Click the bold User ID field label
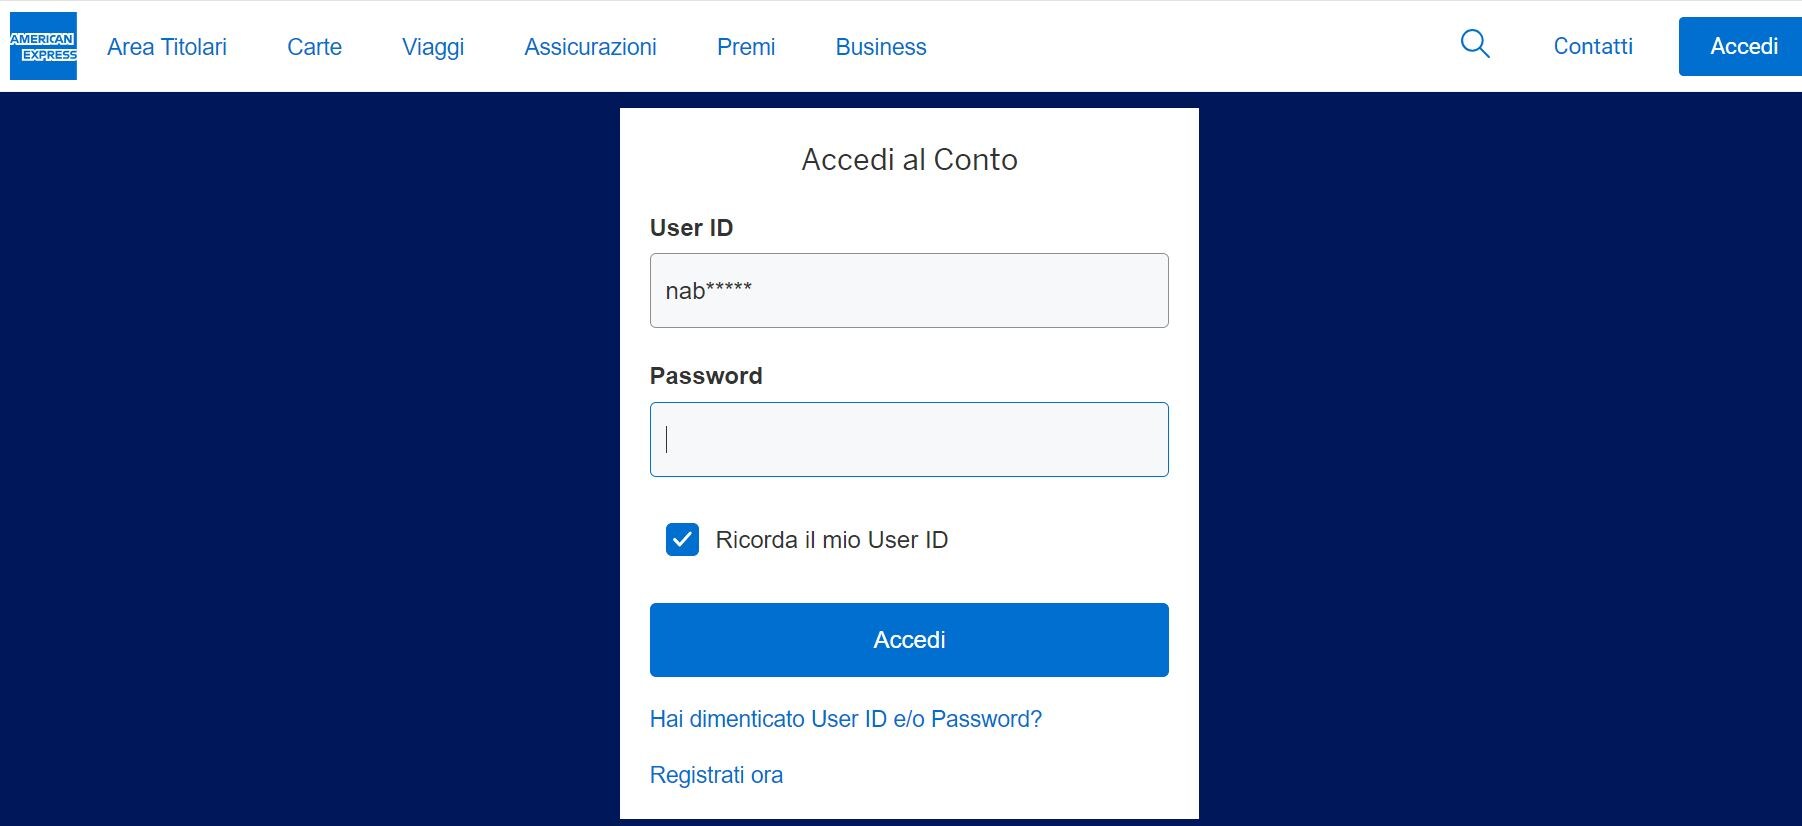1802x826 pixels. 691,228
